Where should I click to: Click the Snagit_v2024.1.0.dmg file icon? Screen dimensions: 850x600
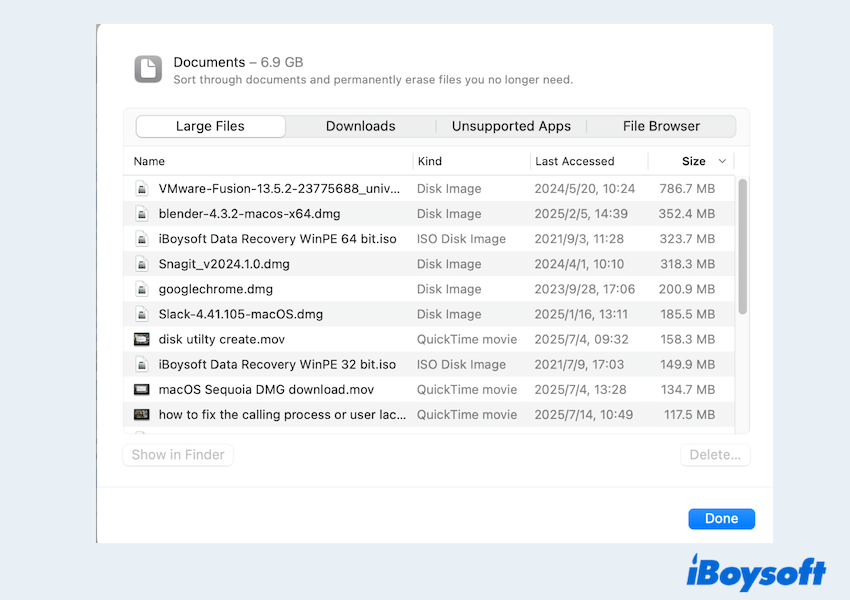point(142,264)
